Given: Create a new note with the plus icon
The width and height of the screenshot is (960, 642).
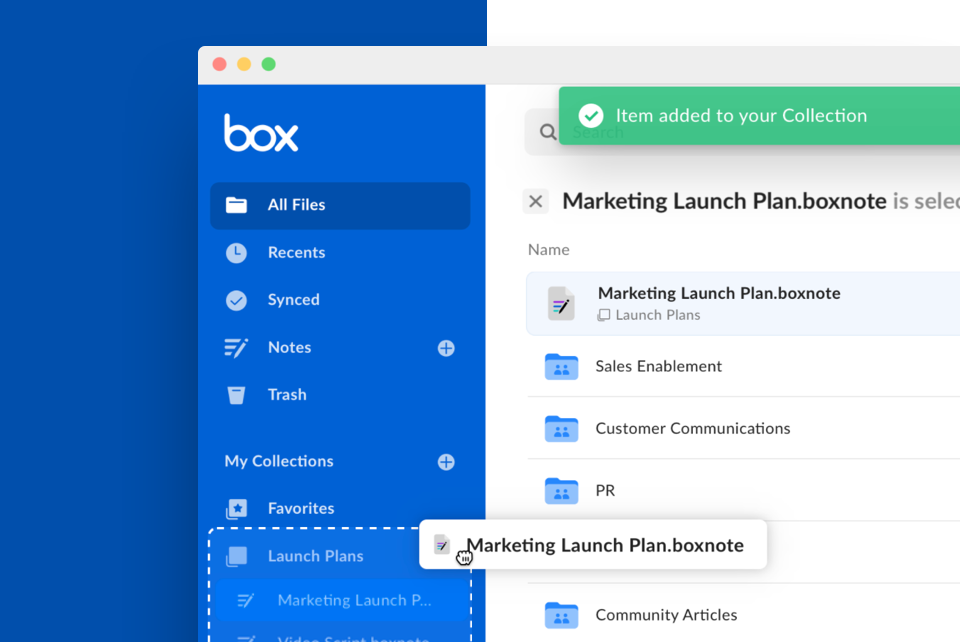Looking at the screenshot, I should pos(446,347).
